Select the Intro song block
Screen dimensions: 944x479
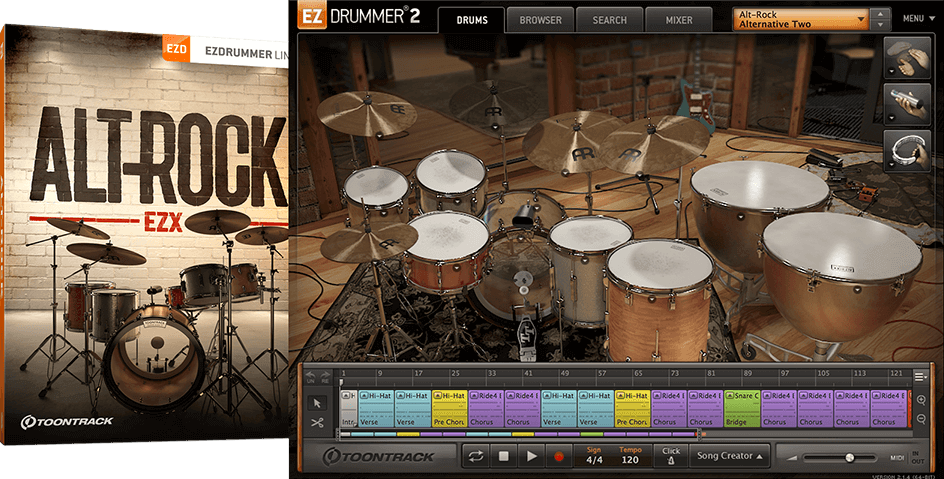tap(349, 409)
